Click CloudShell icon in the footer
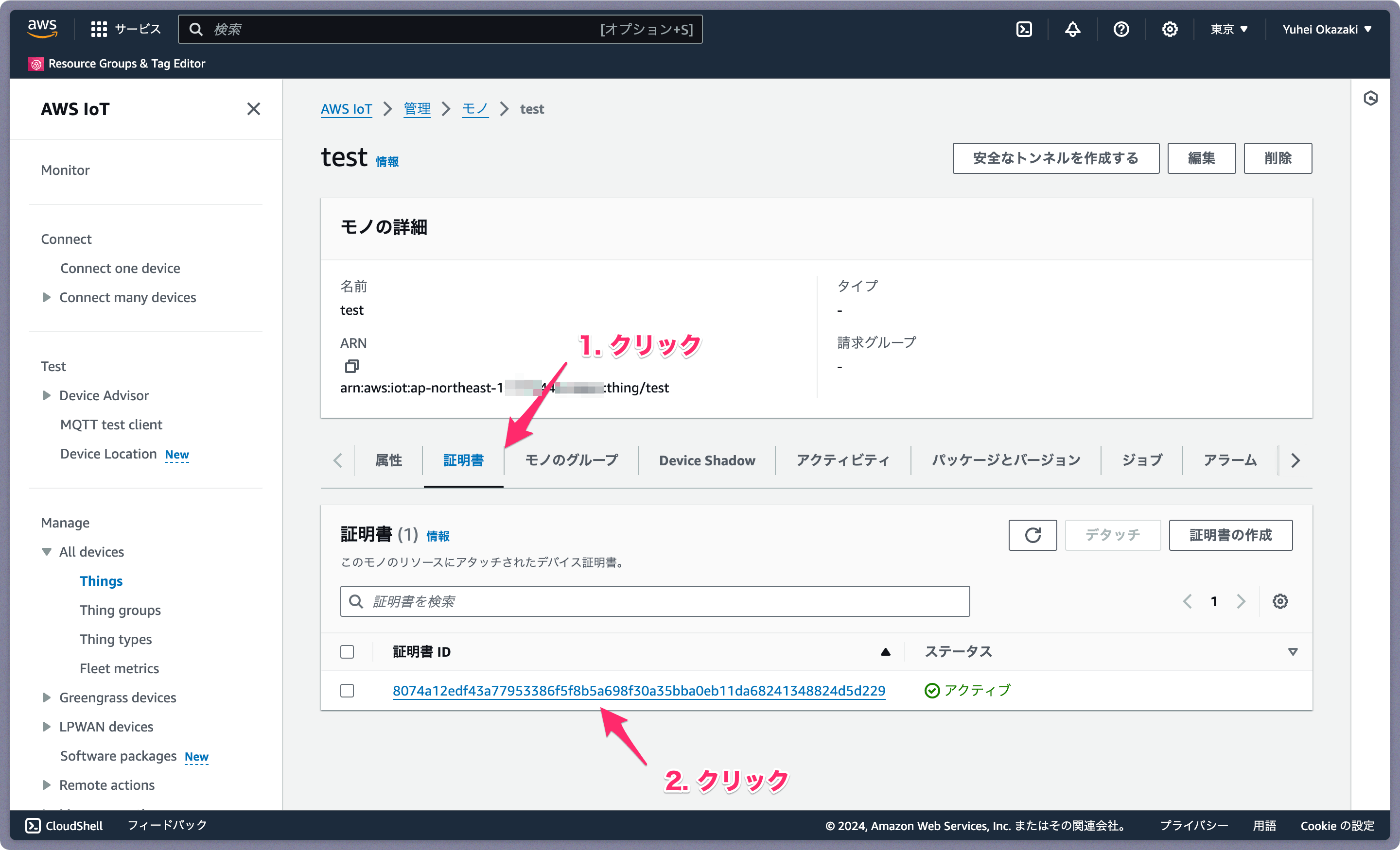 tap(32, 826)
